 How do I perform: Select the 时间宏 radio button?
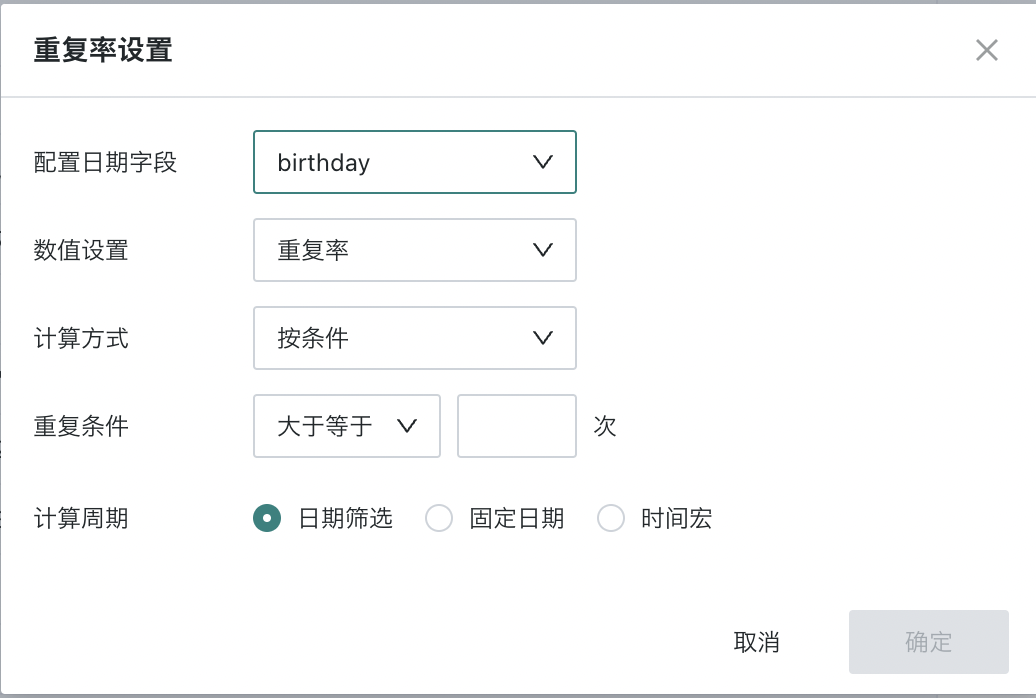(610, 518)
